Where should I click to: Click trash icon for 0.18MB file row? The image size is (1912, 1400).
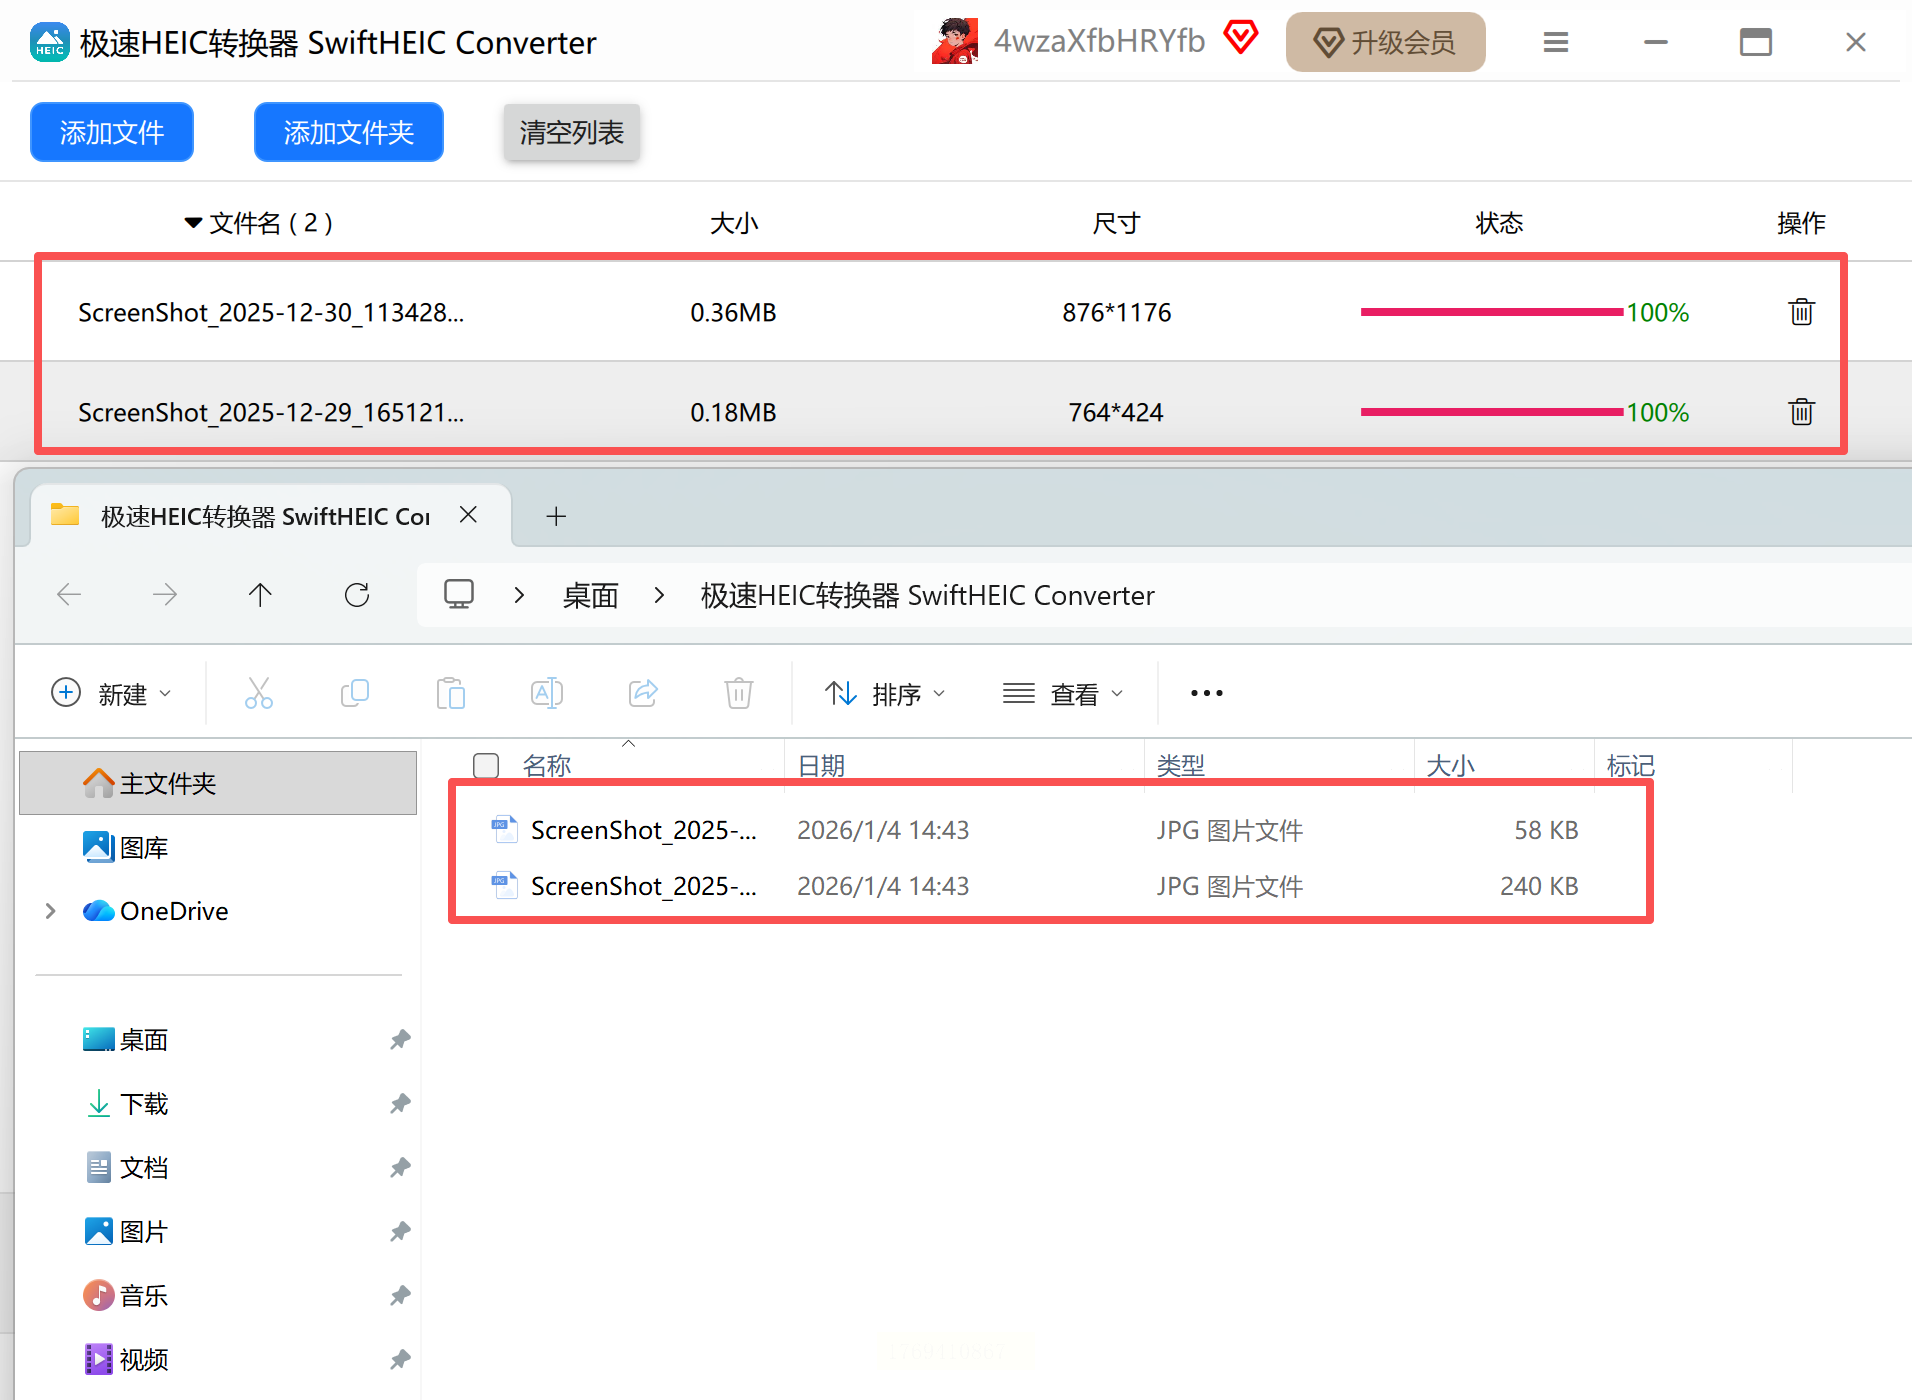pos(1801,412)
